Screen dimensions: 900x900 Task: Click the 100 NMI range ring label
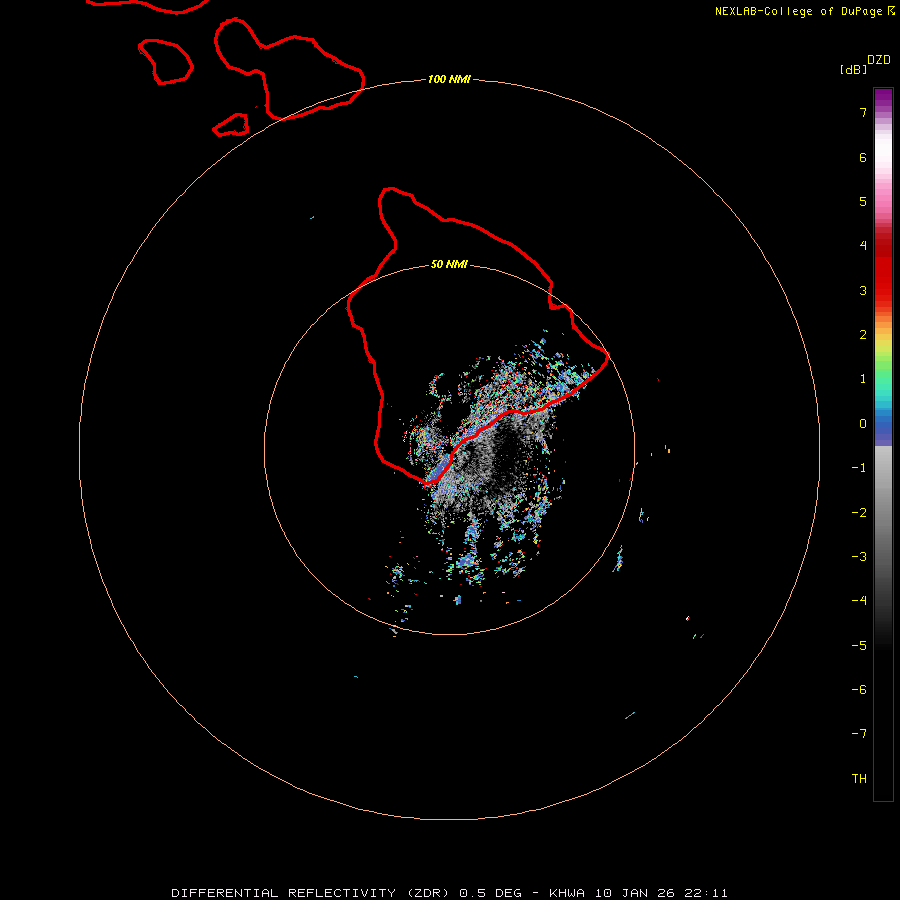[x=449, y=79]
